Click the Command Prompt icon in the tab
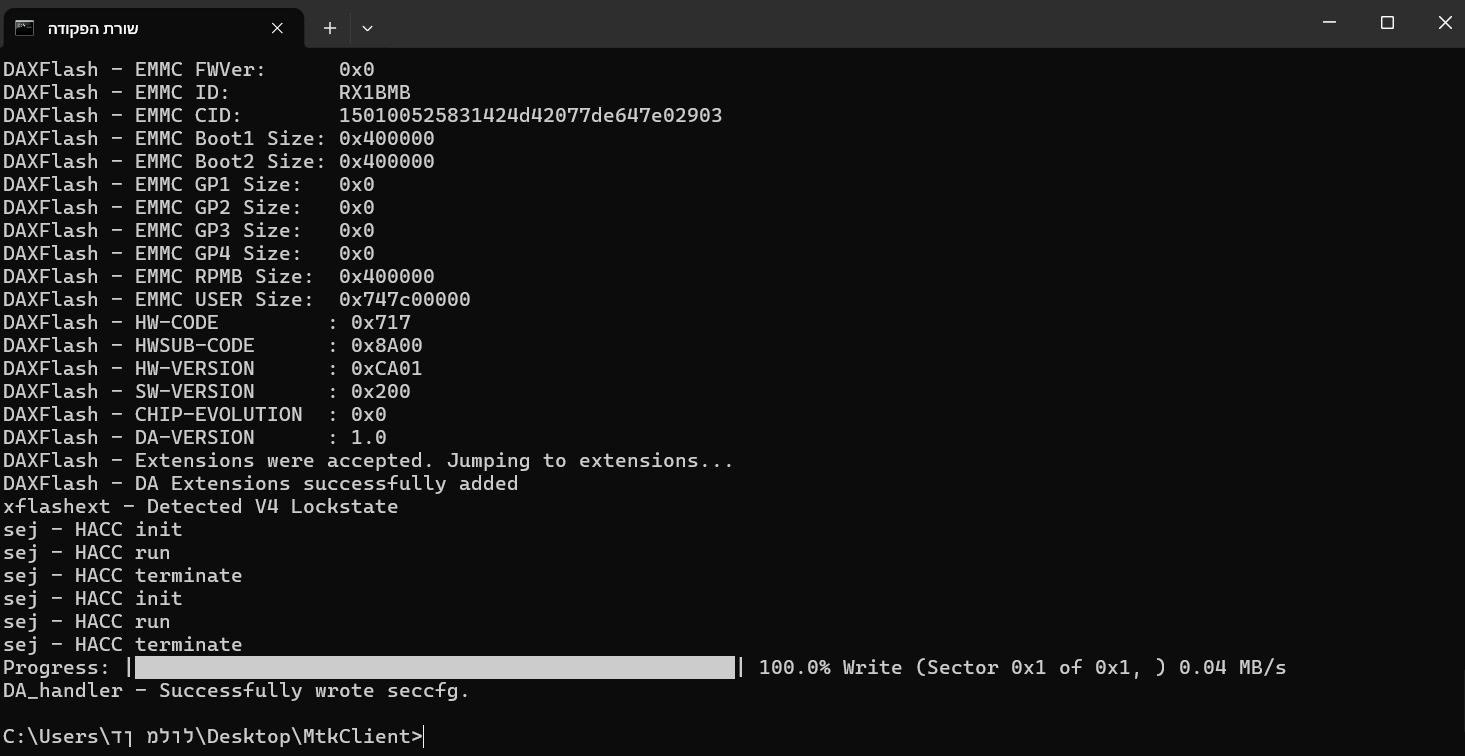 [x=24, y=28]
